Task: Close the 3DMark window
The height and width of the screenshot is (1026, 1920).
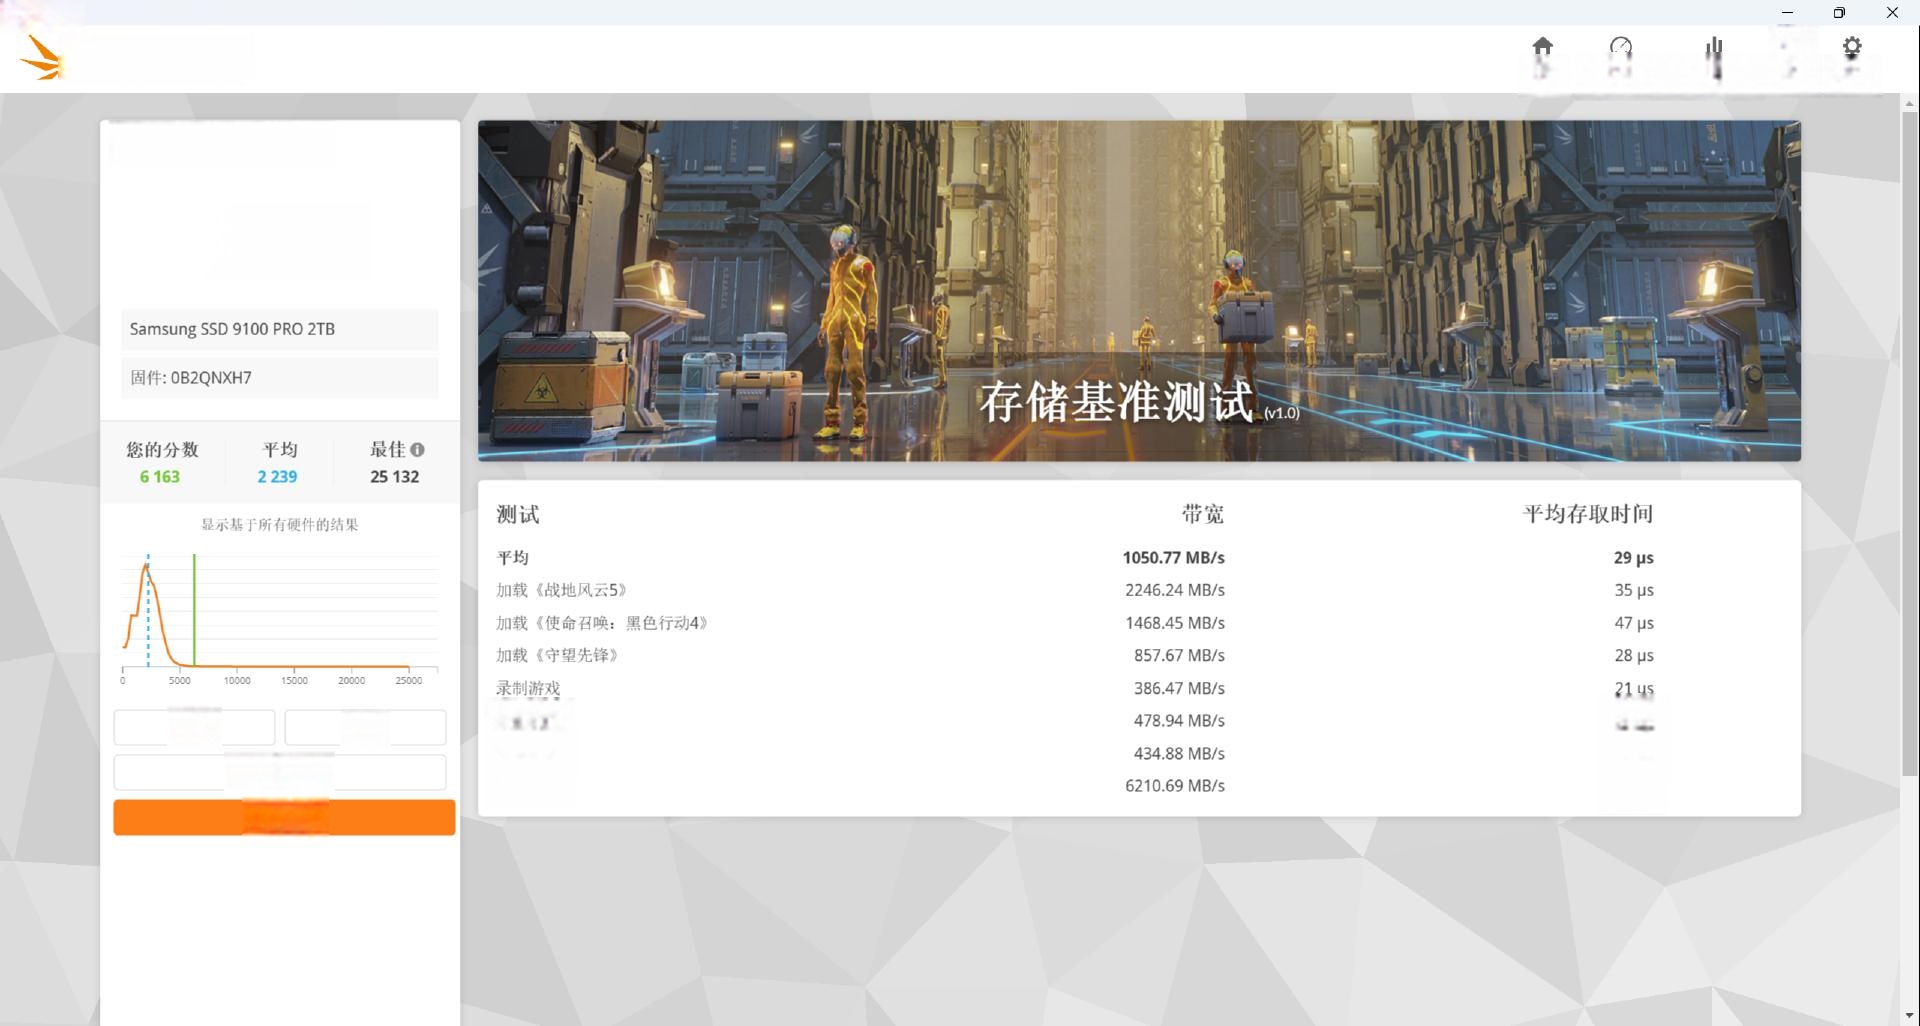Action: (1892, 12)
